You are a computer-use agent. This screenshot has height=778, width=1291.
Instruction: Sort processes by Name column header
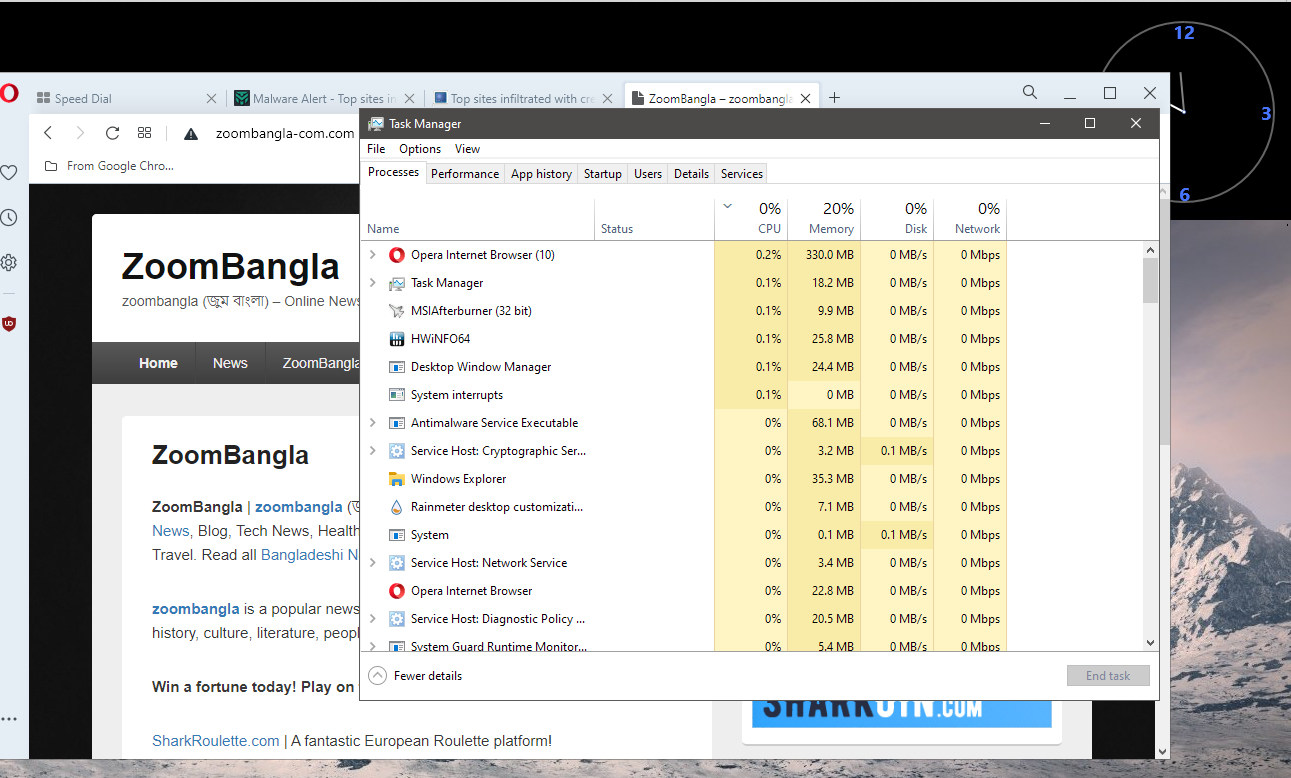(478, 219)
